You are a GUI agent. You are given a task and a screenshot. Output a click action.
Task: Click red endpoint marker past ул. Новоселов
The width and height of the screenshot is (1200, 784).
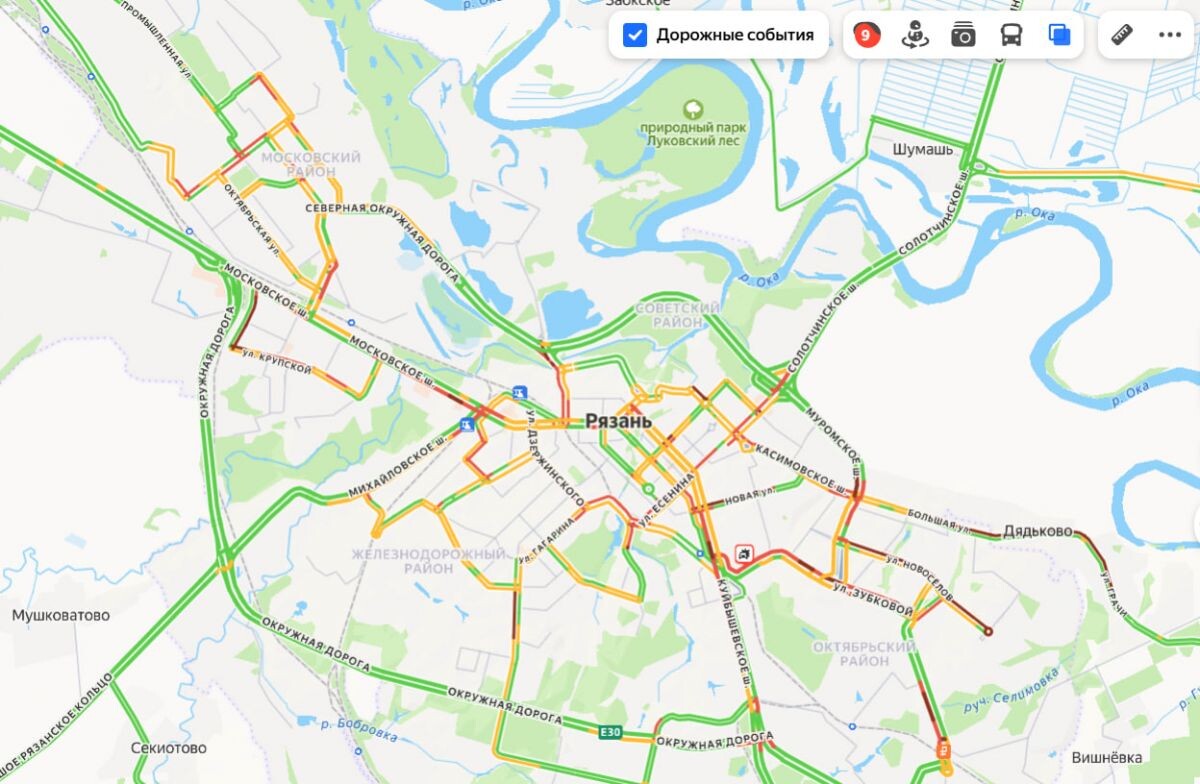tap(988, 631)
